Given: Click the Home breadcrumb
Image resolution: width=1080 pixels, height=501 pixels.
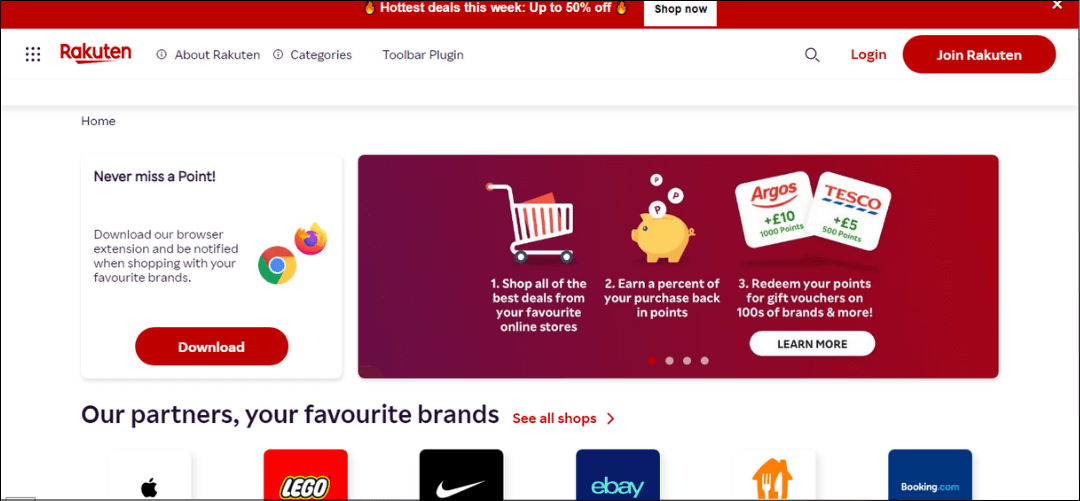Looking at the screenshot, I should 98,121.
